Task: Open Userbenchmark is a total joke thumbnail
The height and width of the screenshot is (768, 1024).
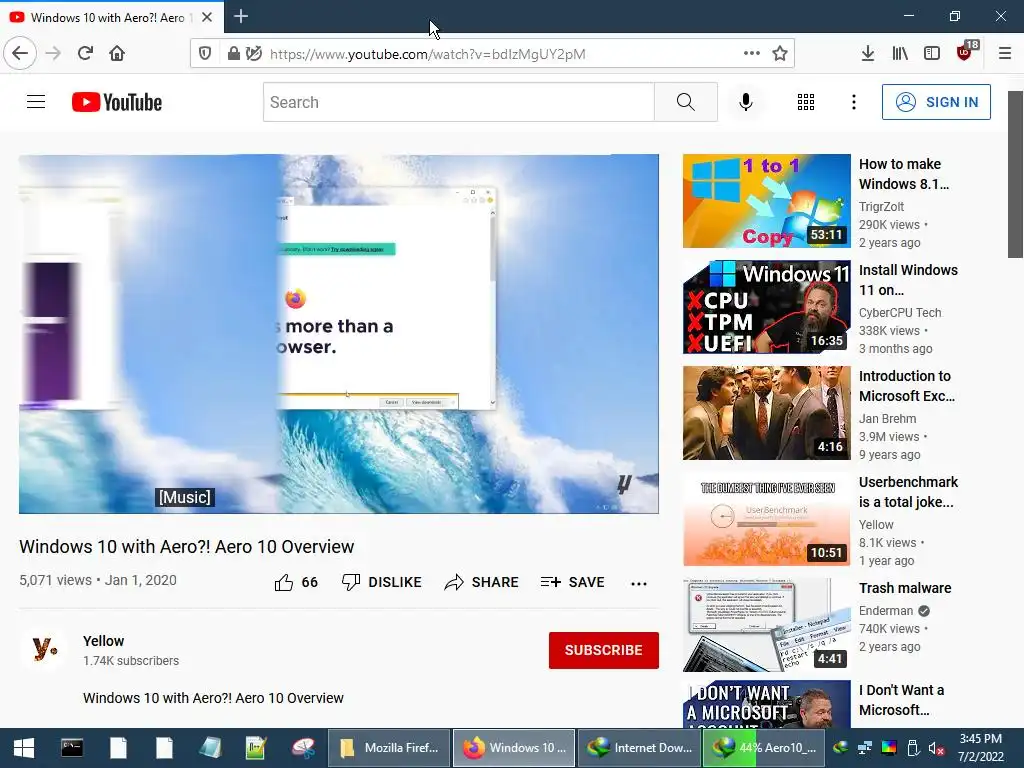Action: point(767,519)
